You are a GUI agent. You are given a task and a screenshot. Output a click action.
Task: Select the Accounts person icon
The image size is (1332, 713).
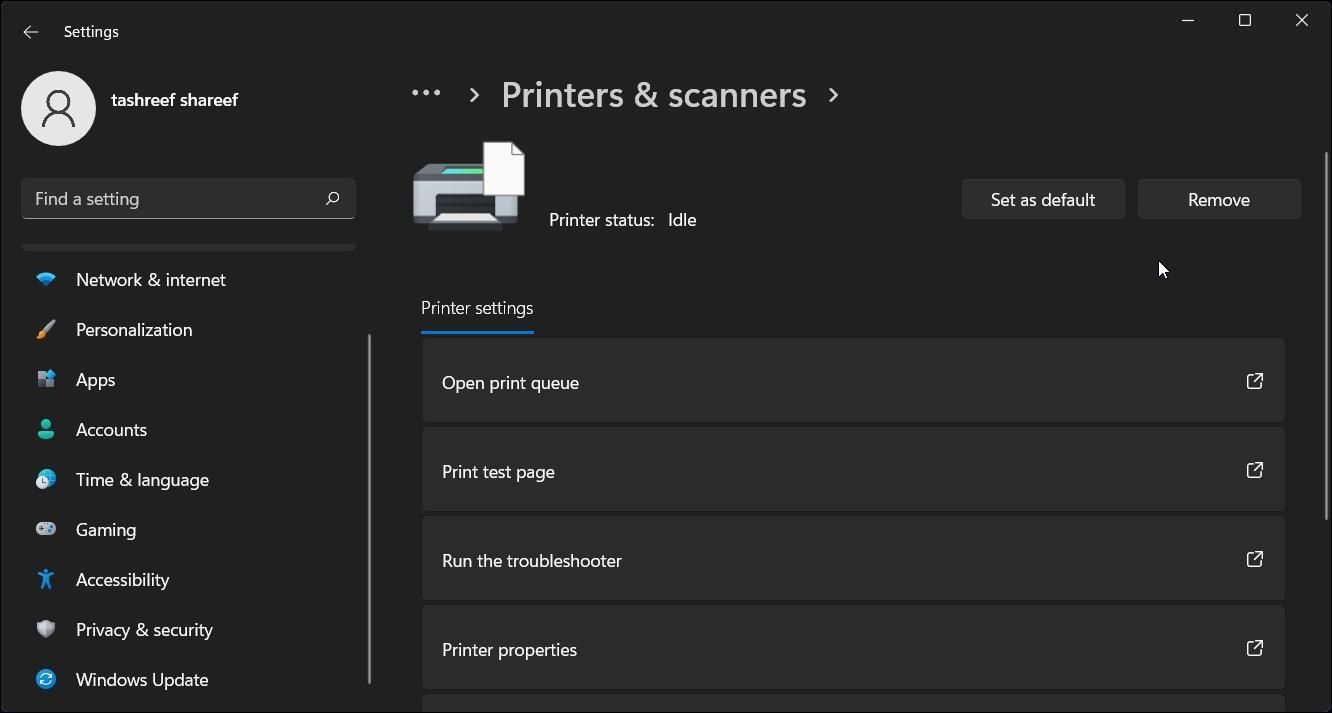click(46, 429)
